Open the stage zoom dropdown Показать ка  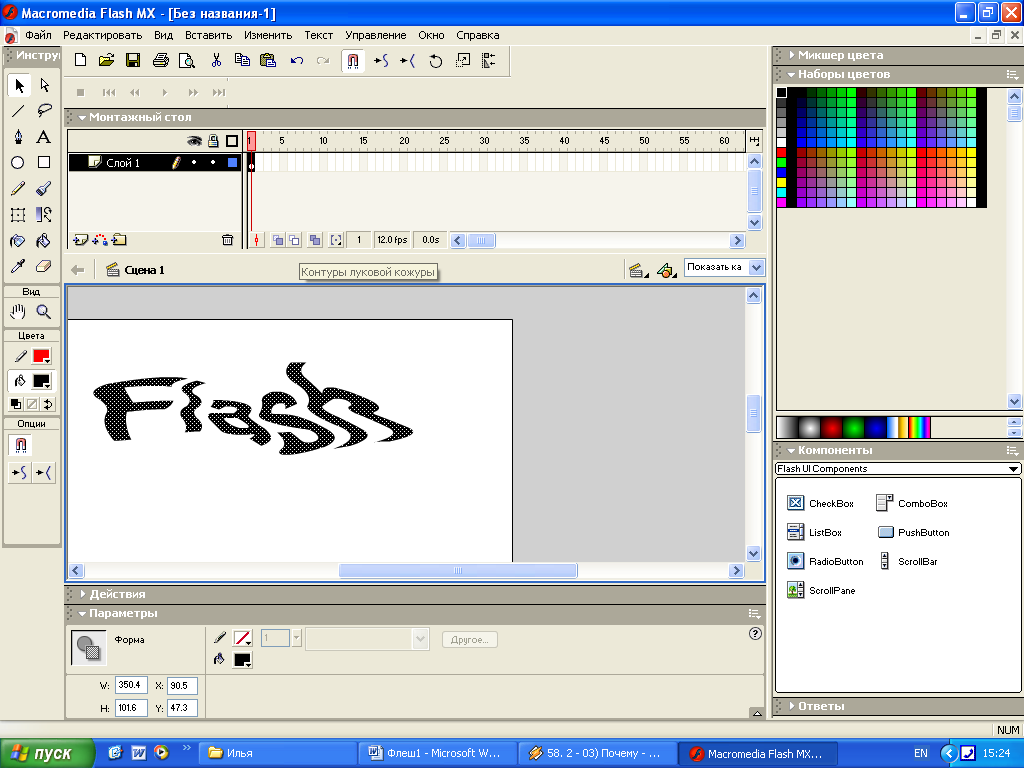(x=724, y=267)
